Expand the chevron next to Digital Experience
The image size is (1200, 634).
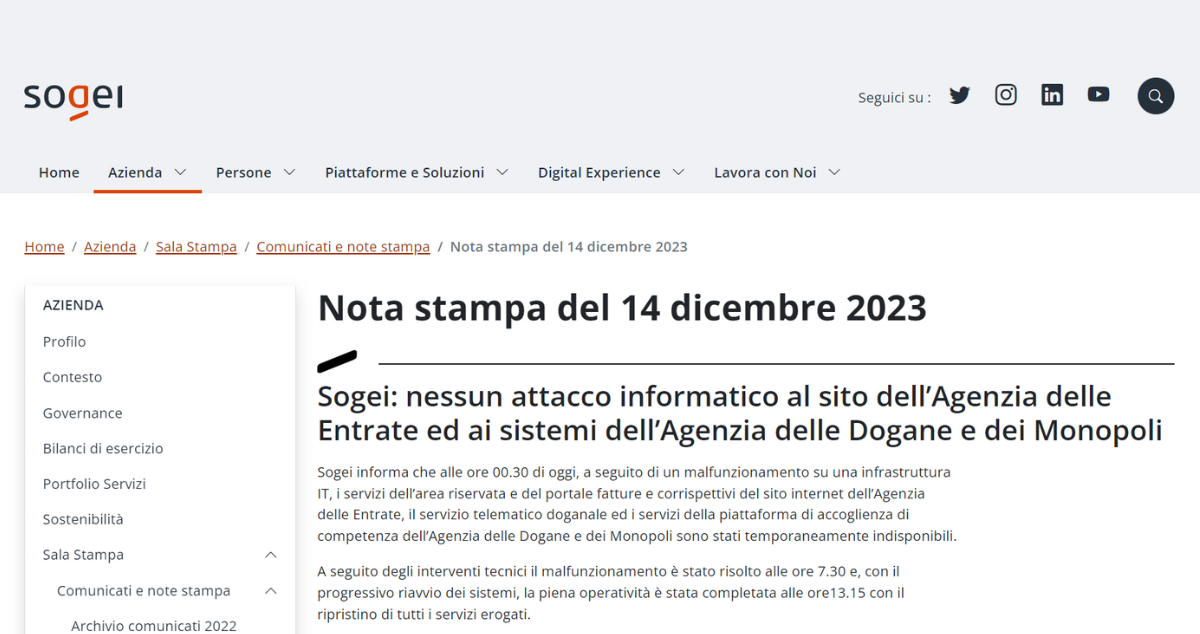coord(678,172)
